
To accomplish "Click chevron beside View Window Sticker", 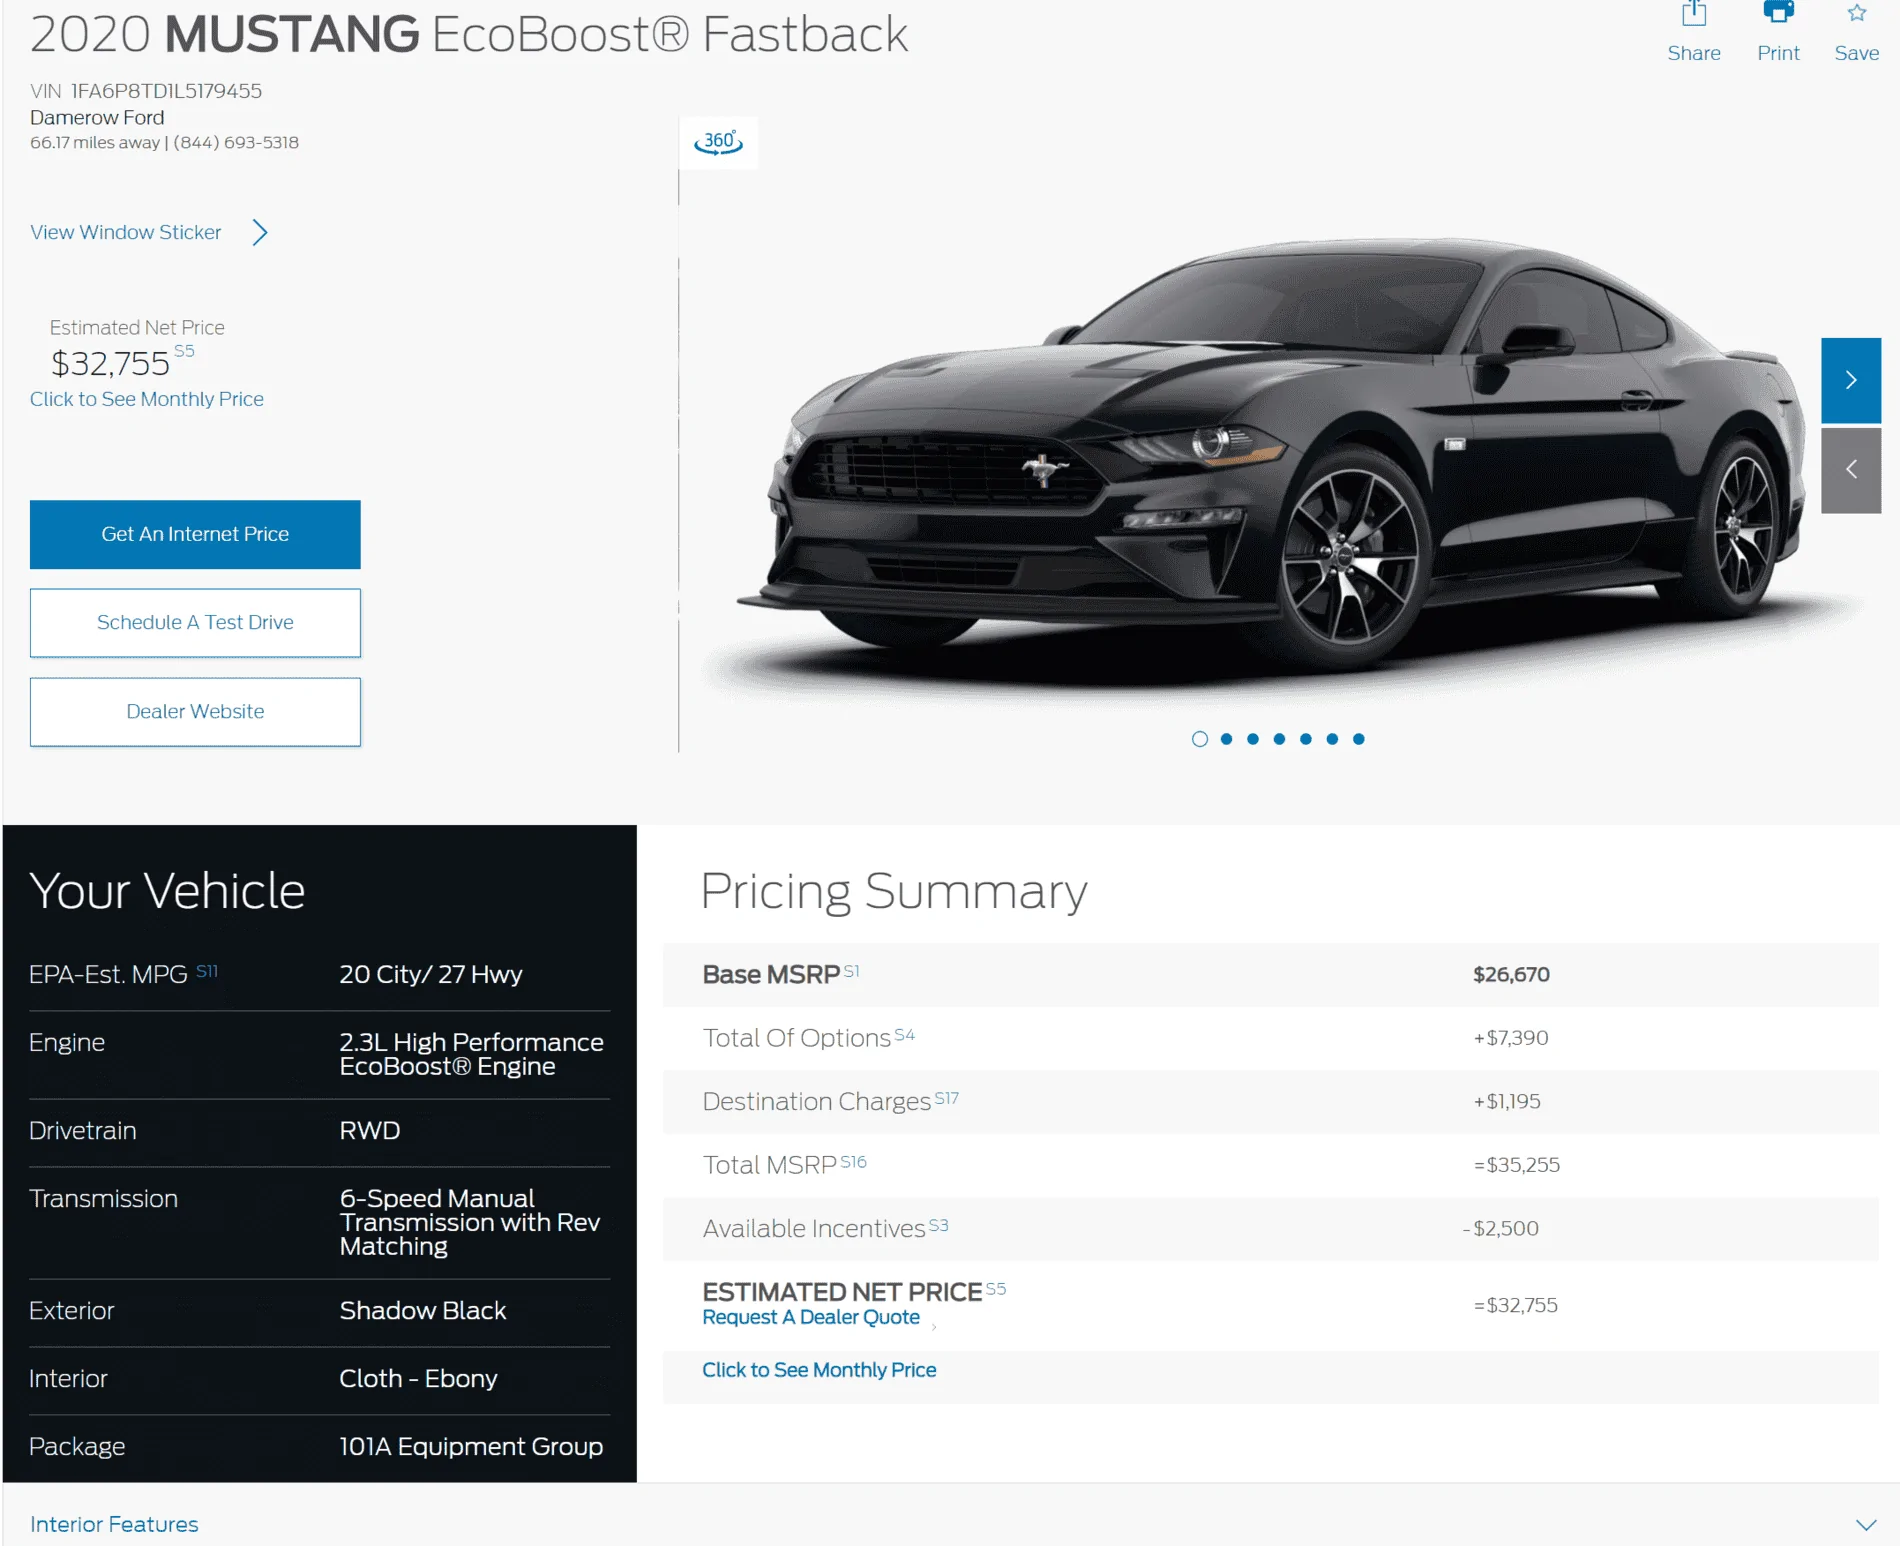I will 260,232.
